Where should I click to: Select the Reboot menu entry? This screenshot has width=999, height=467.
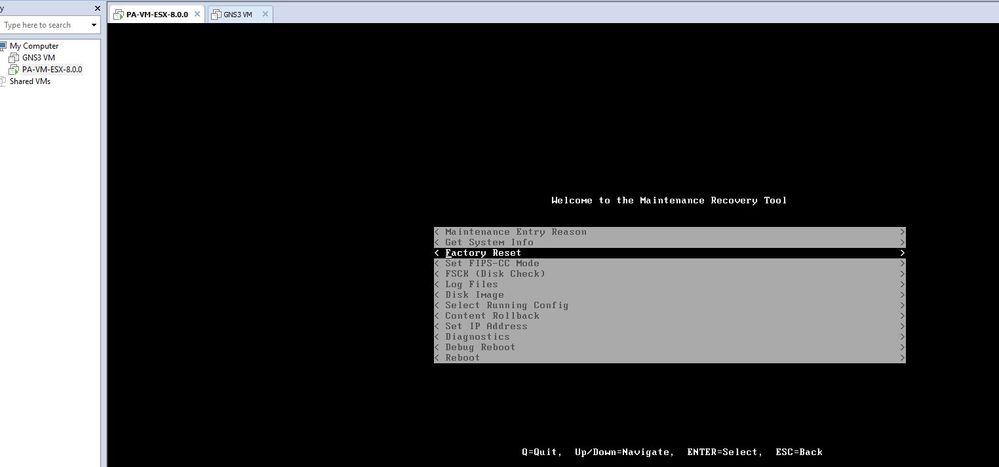670,357
